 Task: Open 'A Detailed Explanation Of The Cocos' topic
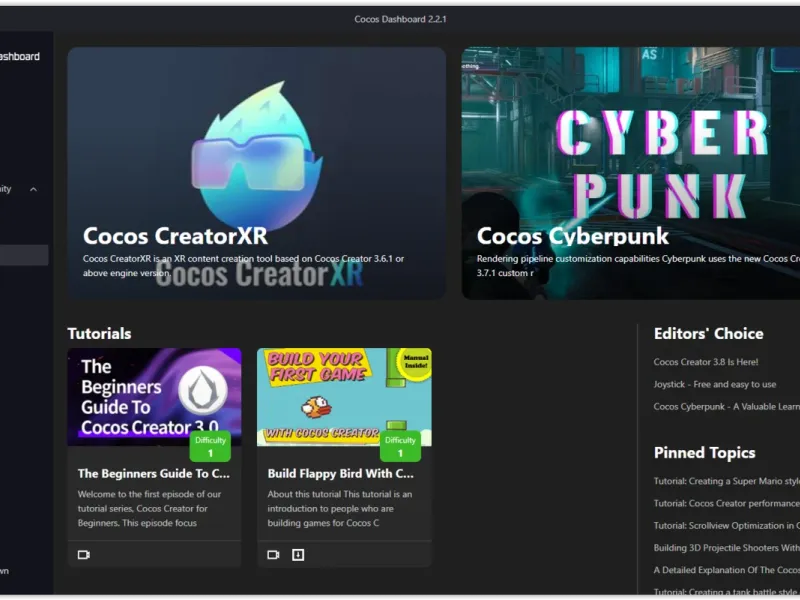point(727,570)
